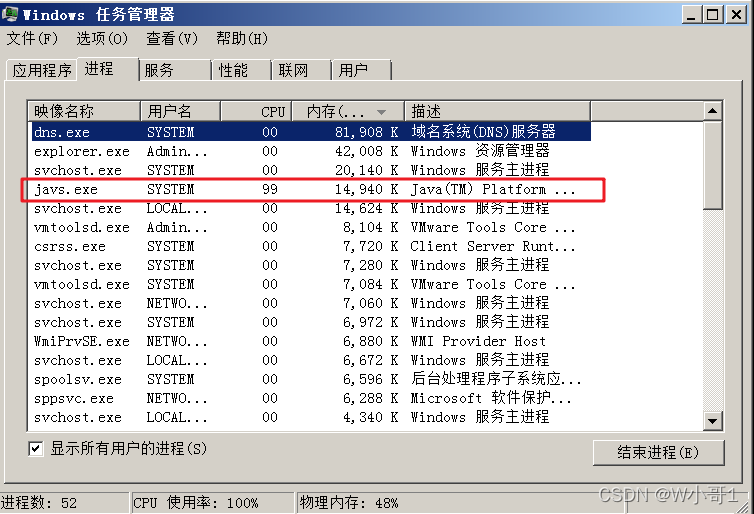Open the 性能 tab
The width and height of the screenshot is (754, 514).
pyautogui.click(x=242, y=70)
